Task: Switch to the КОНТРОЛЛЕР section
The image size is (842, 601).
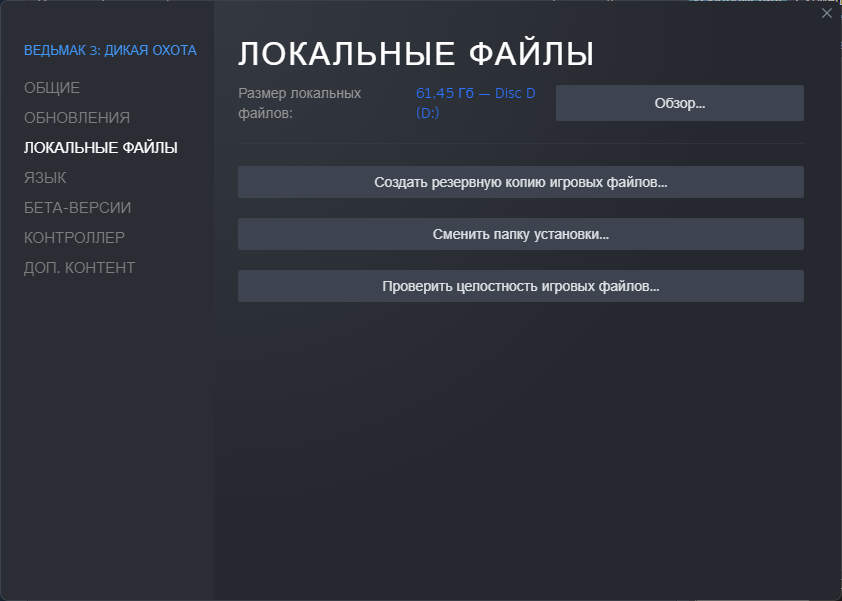Action: tap(74, 237)
